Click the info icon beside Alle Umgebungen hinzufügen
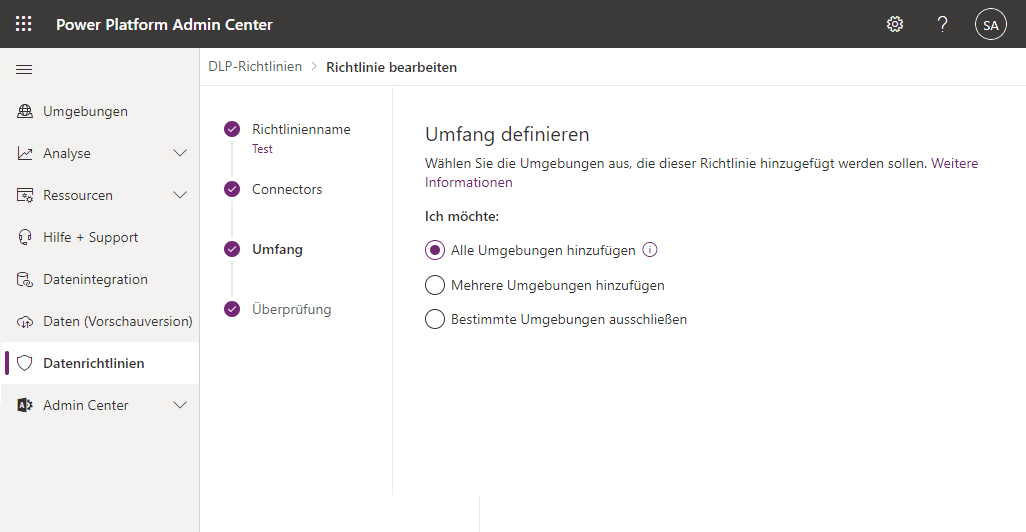 tap(650, 250)
